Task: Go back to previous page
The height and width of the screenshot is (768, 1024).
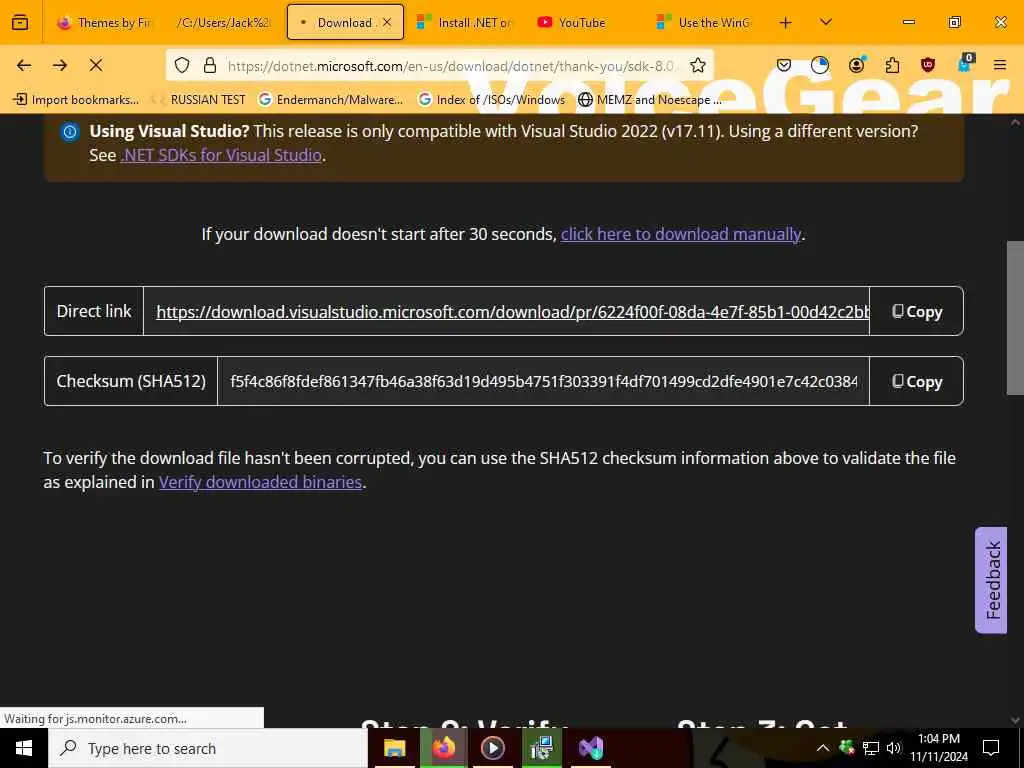Action: [x=24, y=65]
